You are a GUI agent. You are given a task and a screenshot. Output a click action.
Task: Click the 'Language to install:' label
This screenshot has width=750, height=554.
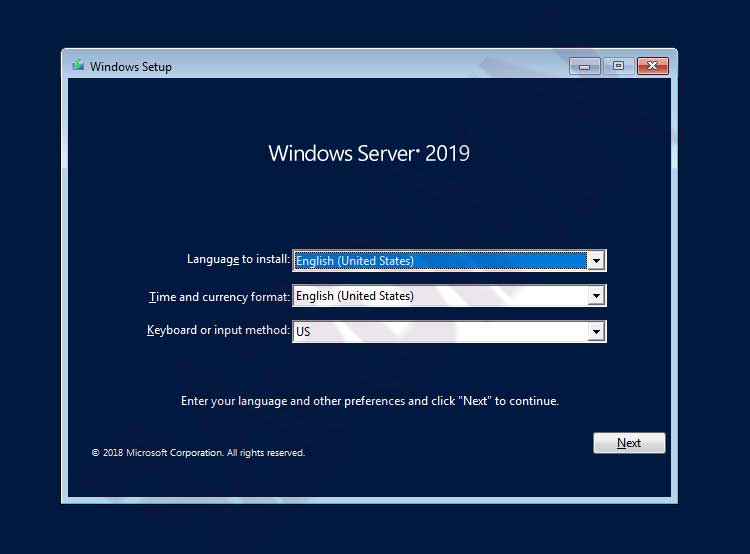(238, 259)
